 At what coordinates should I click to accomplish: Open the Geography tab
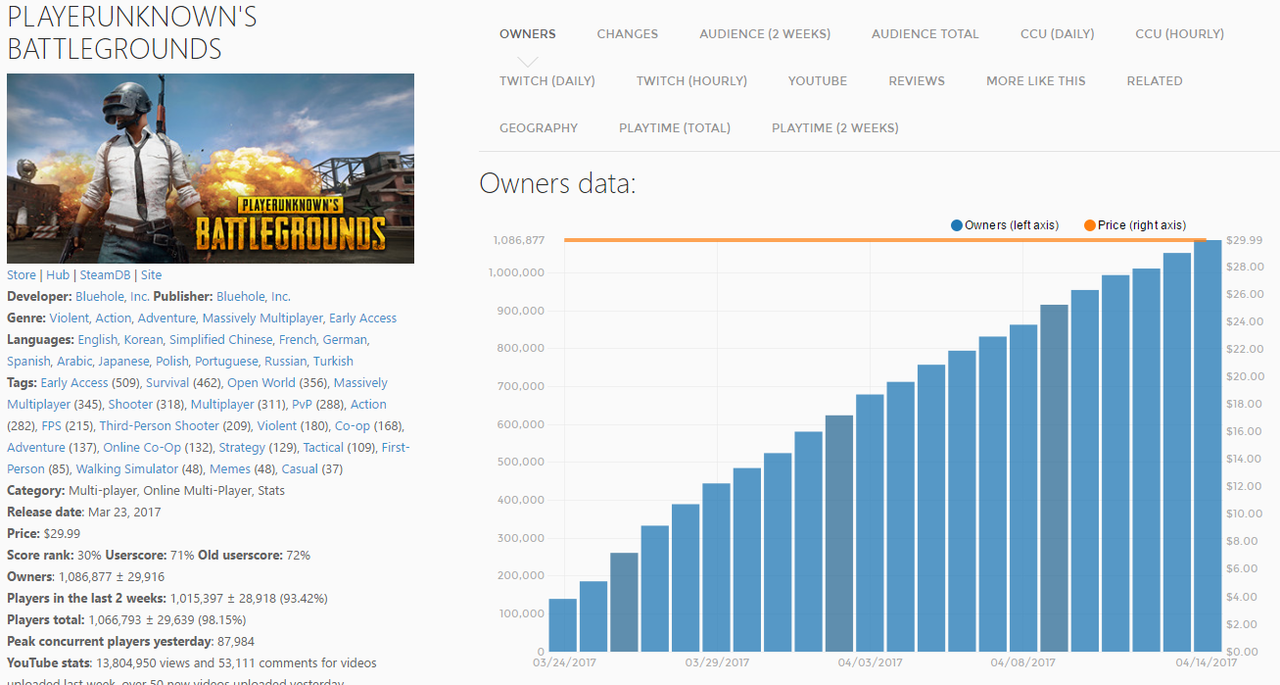[x=538, y=128]
